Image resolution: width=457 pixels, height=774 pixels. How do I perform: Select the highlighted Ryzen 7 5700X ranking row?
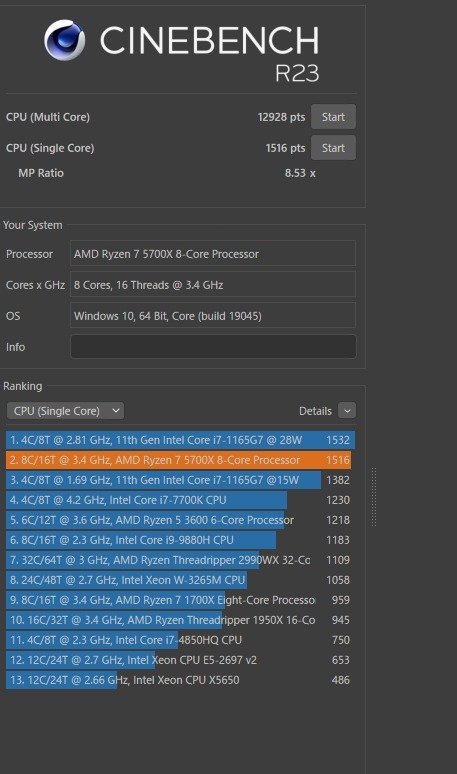coord(180,460)
